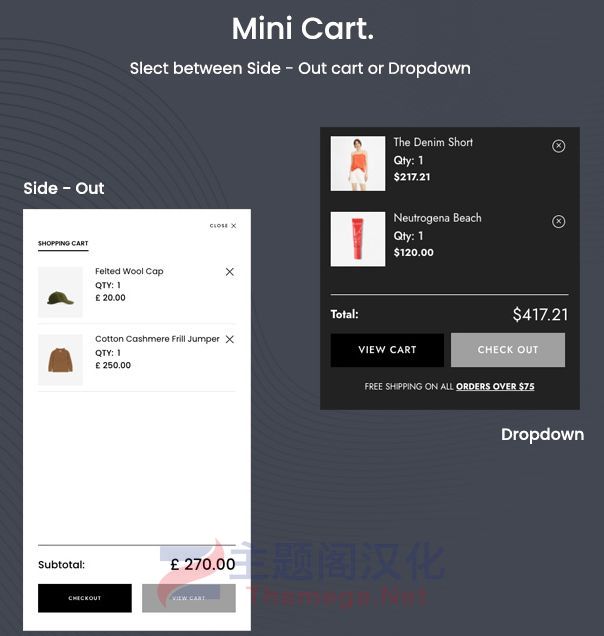The image size is (604, 636).
Task: Click the Felted Wool Cap product name
Action: point(129,271)
